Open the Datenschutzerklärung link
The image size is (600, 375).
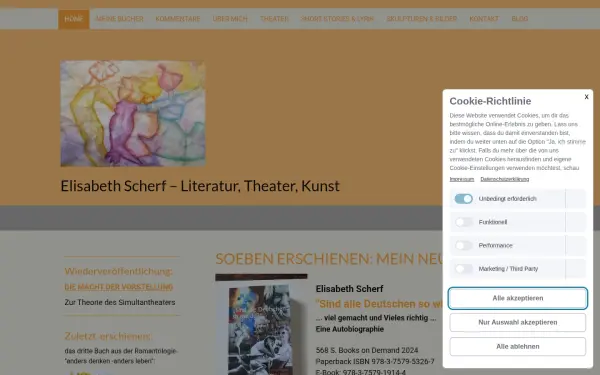pos(505,179)
